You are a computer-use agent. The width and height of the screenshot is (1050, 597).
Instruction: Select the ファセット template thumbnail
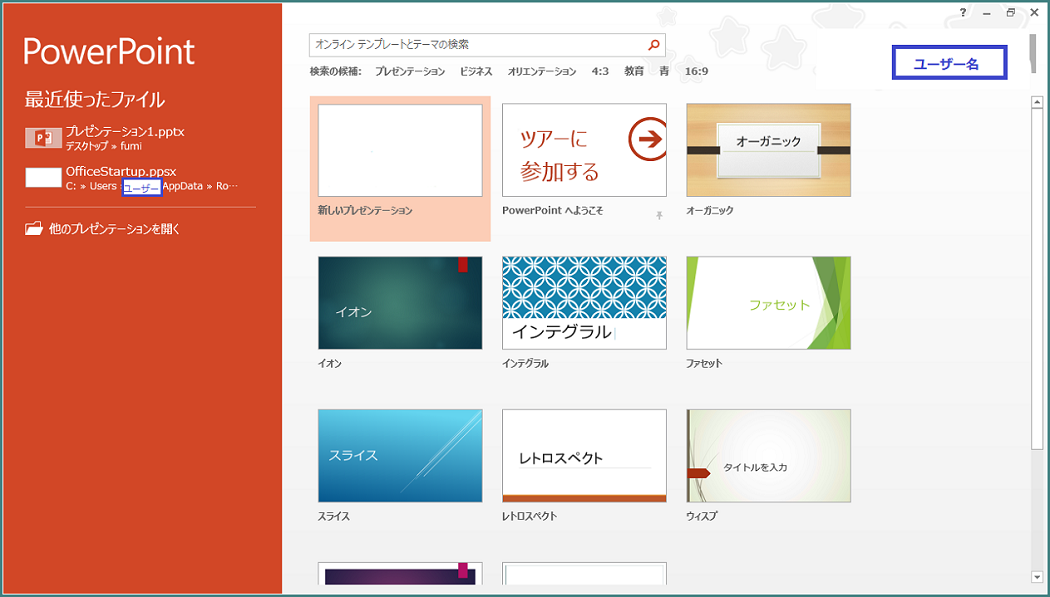pos(768,303)
